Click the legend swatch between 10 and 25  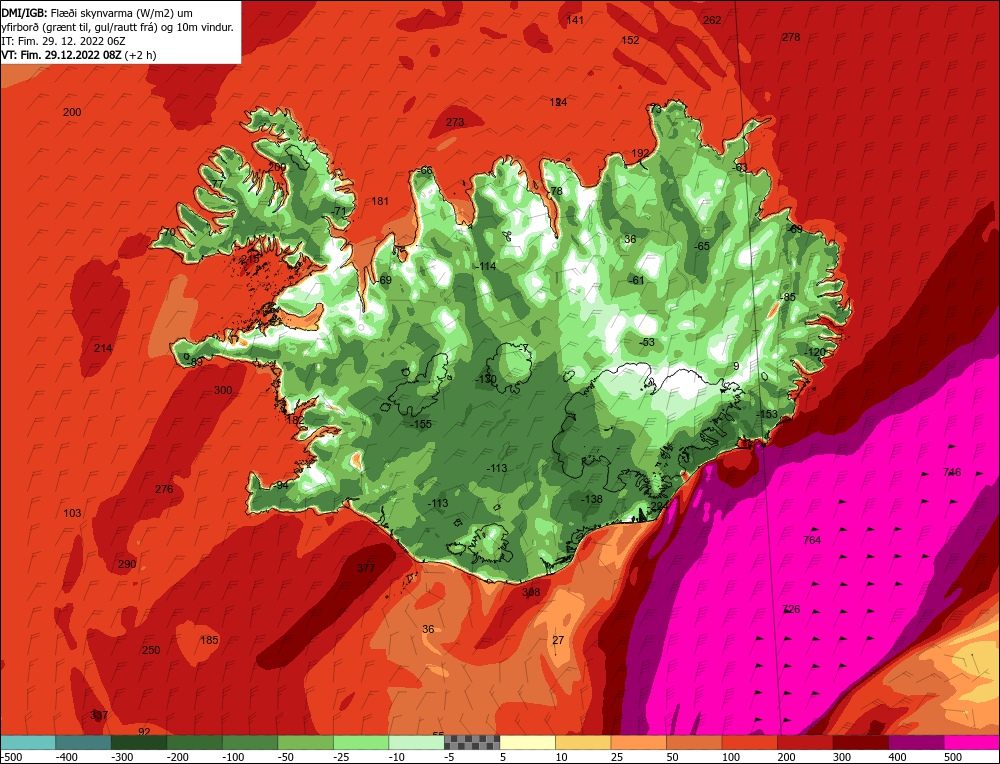click(583, 742)
